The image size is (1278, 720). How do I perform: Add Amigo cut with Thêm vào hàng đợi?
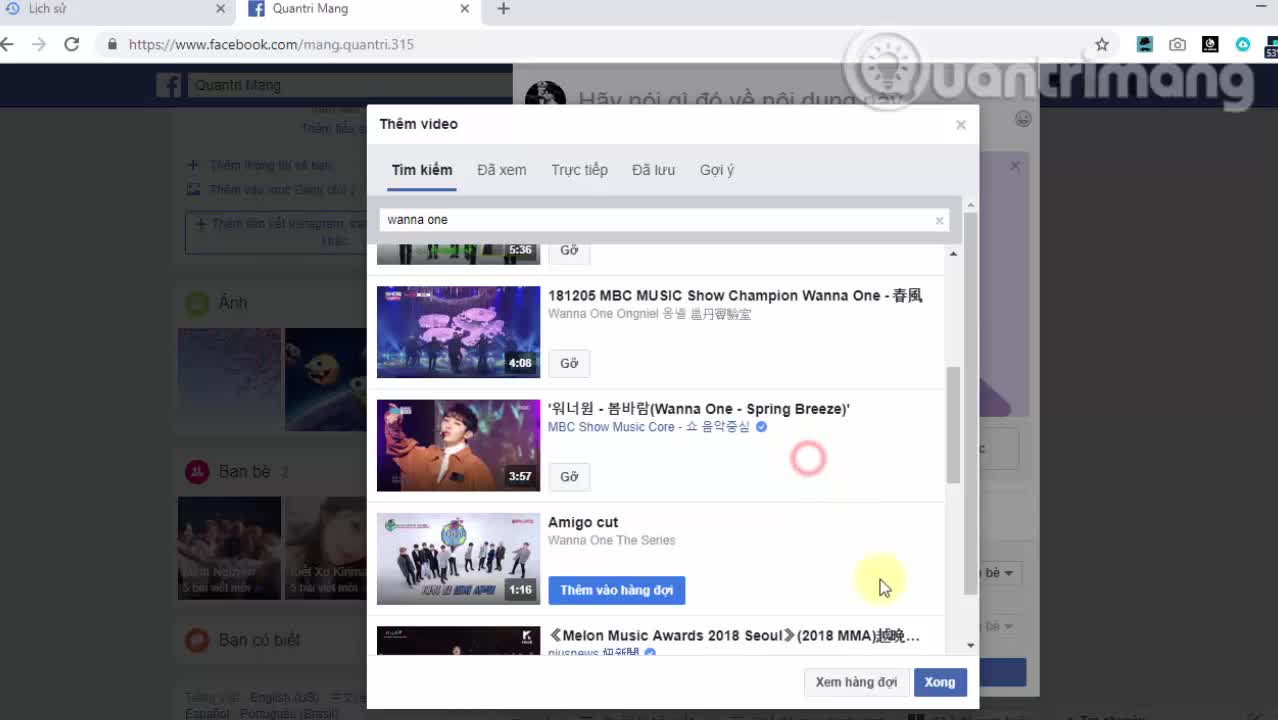(617, 590)
